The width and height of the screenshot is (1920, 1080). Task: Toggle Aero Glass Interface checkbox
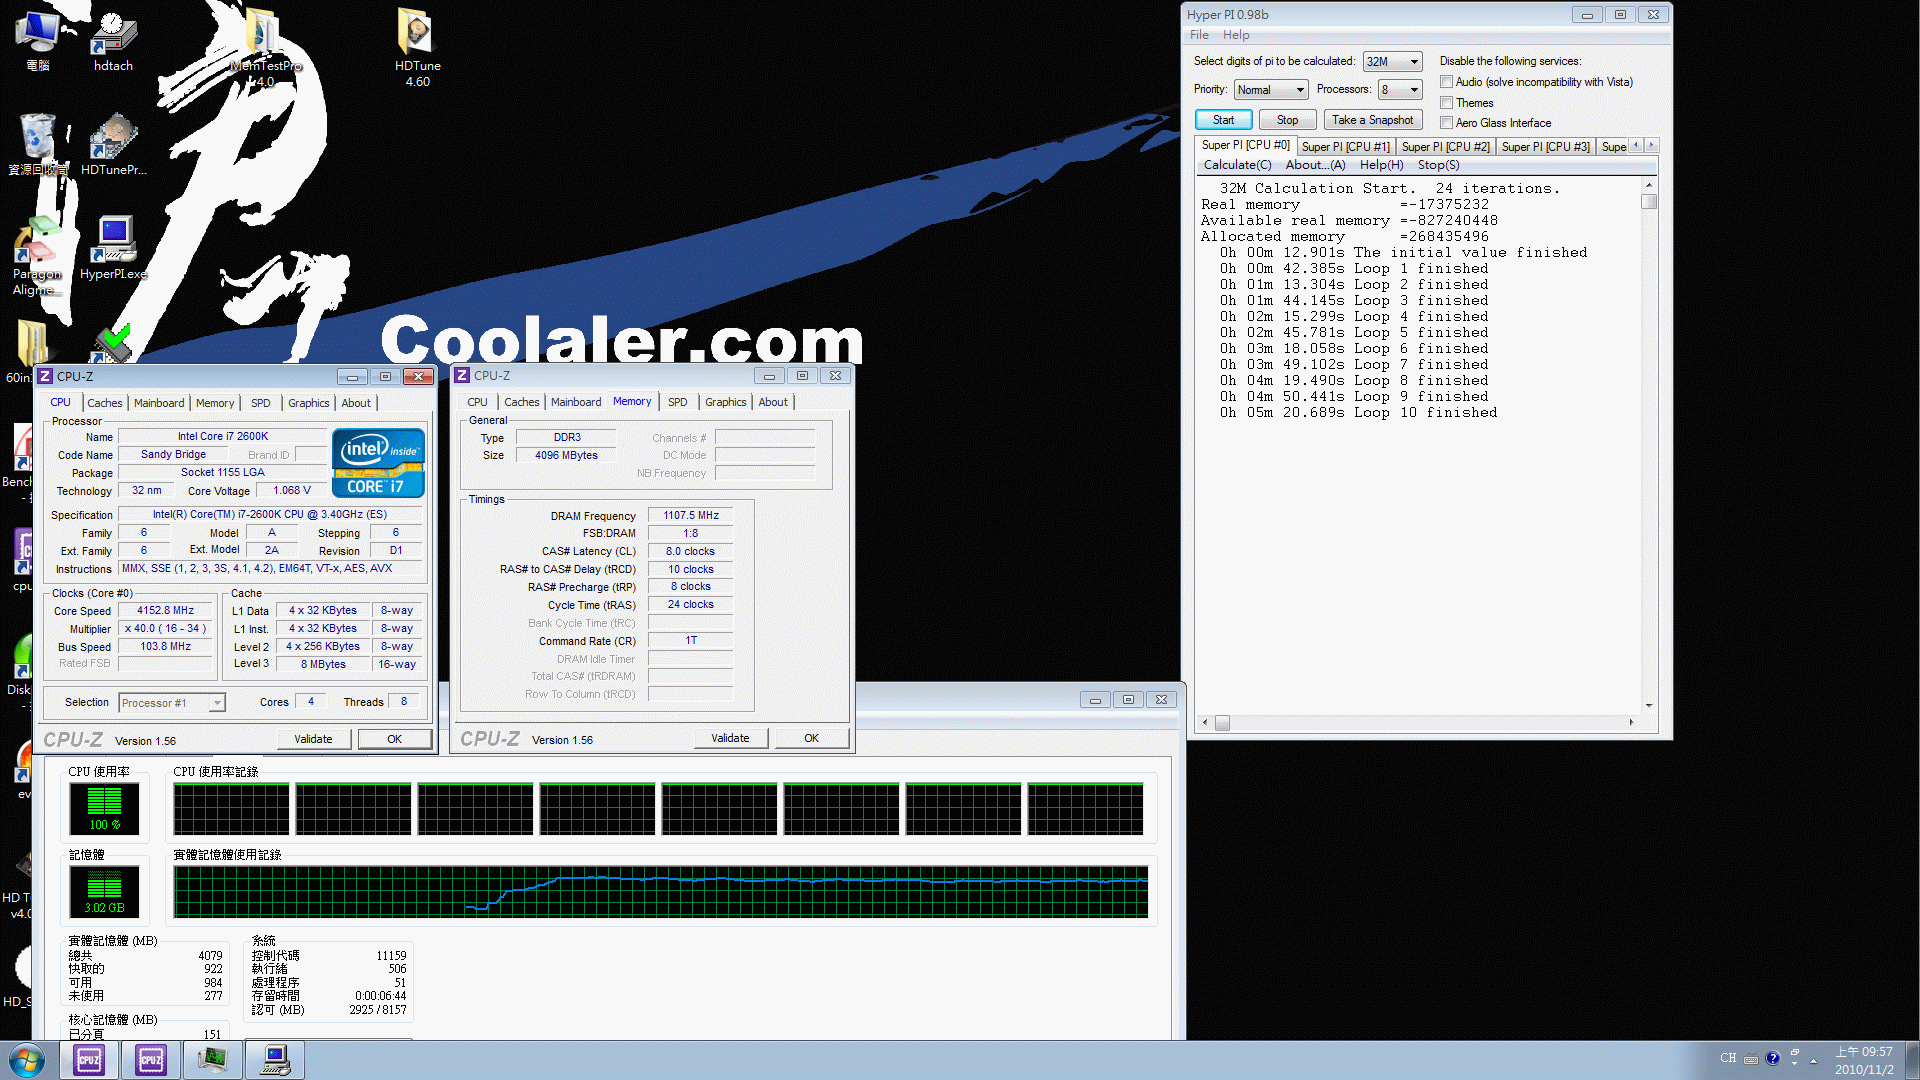coord(1445,123)
